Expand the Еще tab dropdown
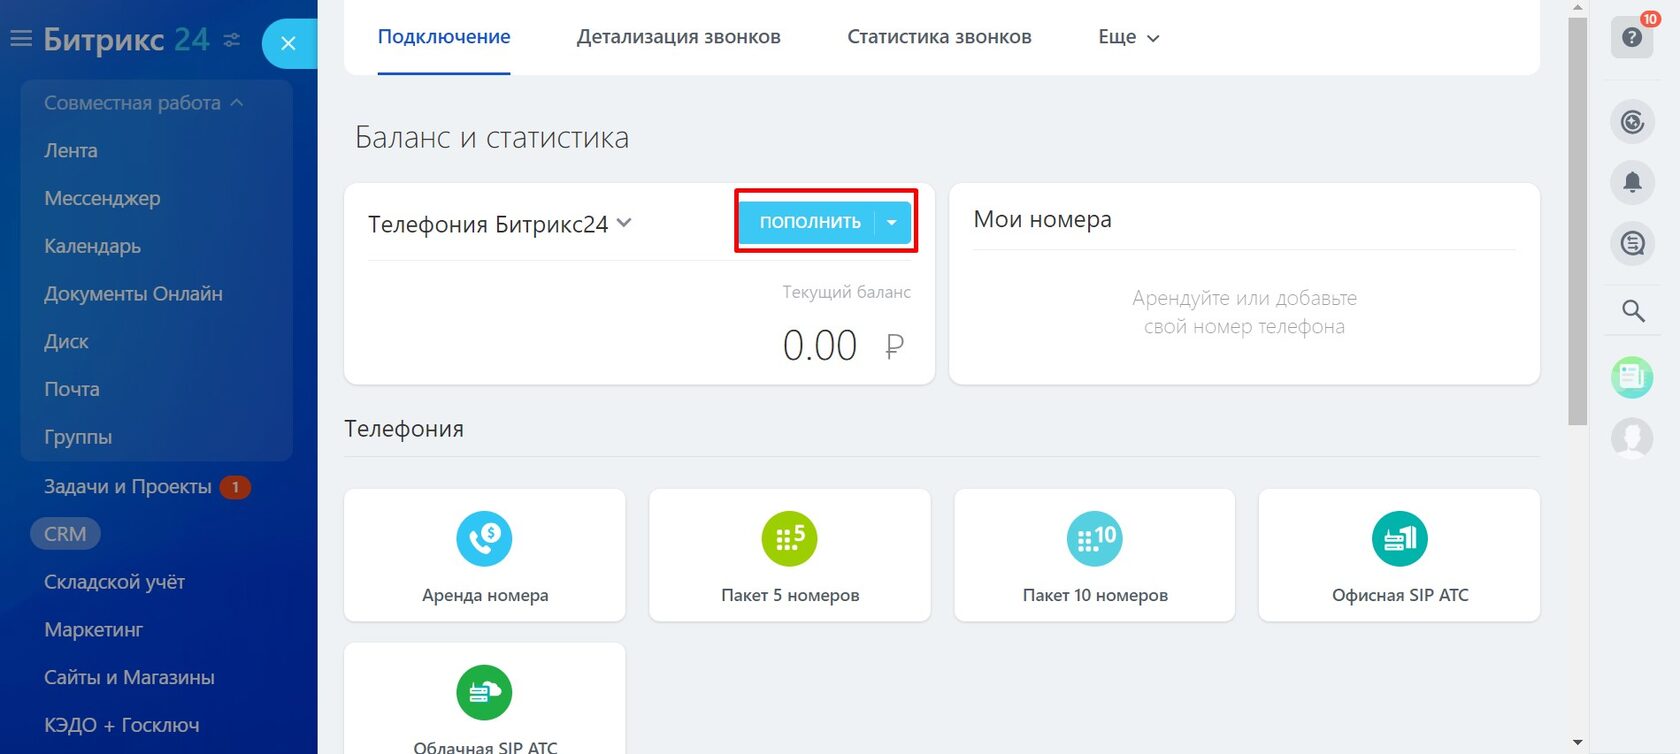 [1128, 37]
